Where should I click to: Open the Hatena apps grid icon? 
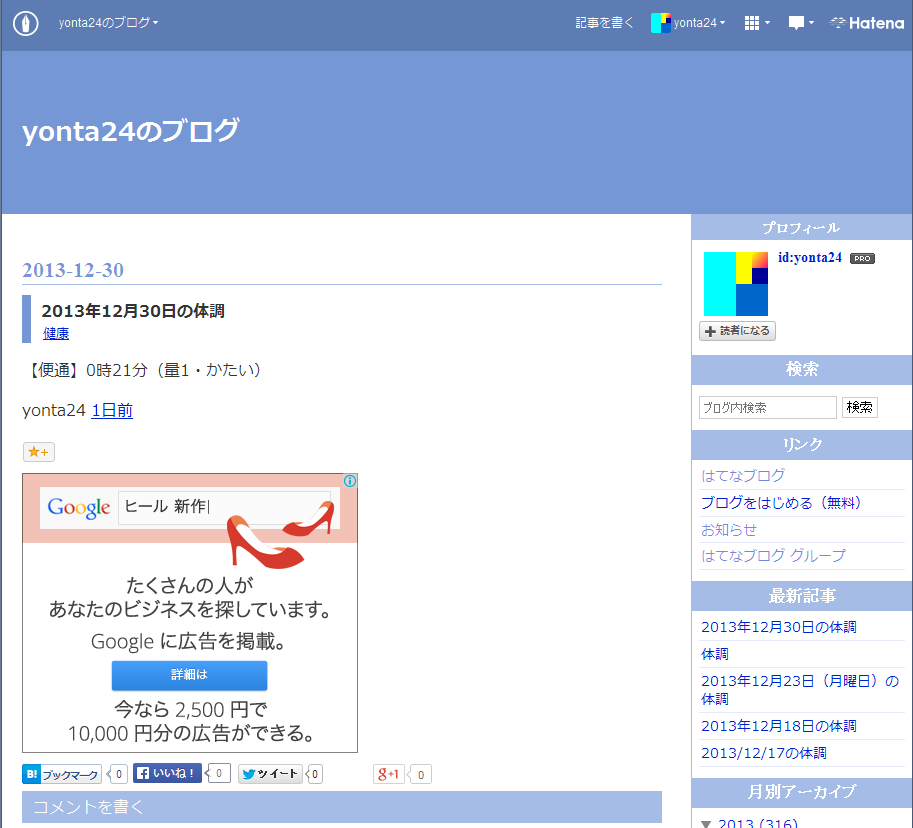[x=752, y=22]
